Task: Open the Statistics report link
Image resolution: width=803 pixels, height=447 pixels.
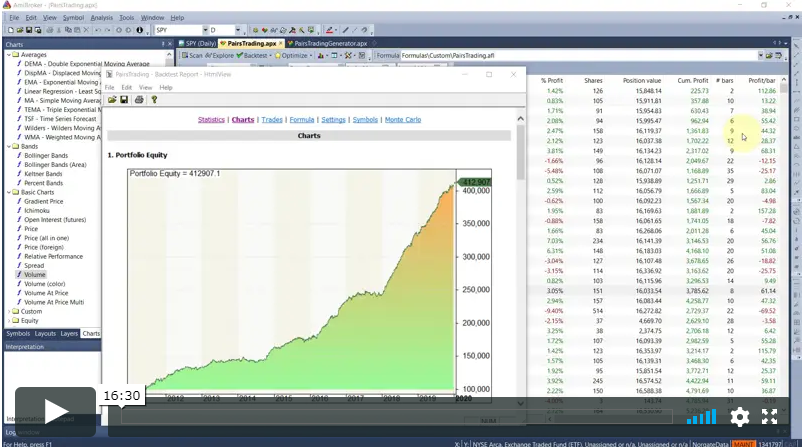Action: point(211,120)
